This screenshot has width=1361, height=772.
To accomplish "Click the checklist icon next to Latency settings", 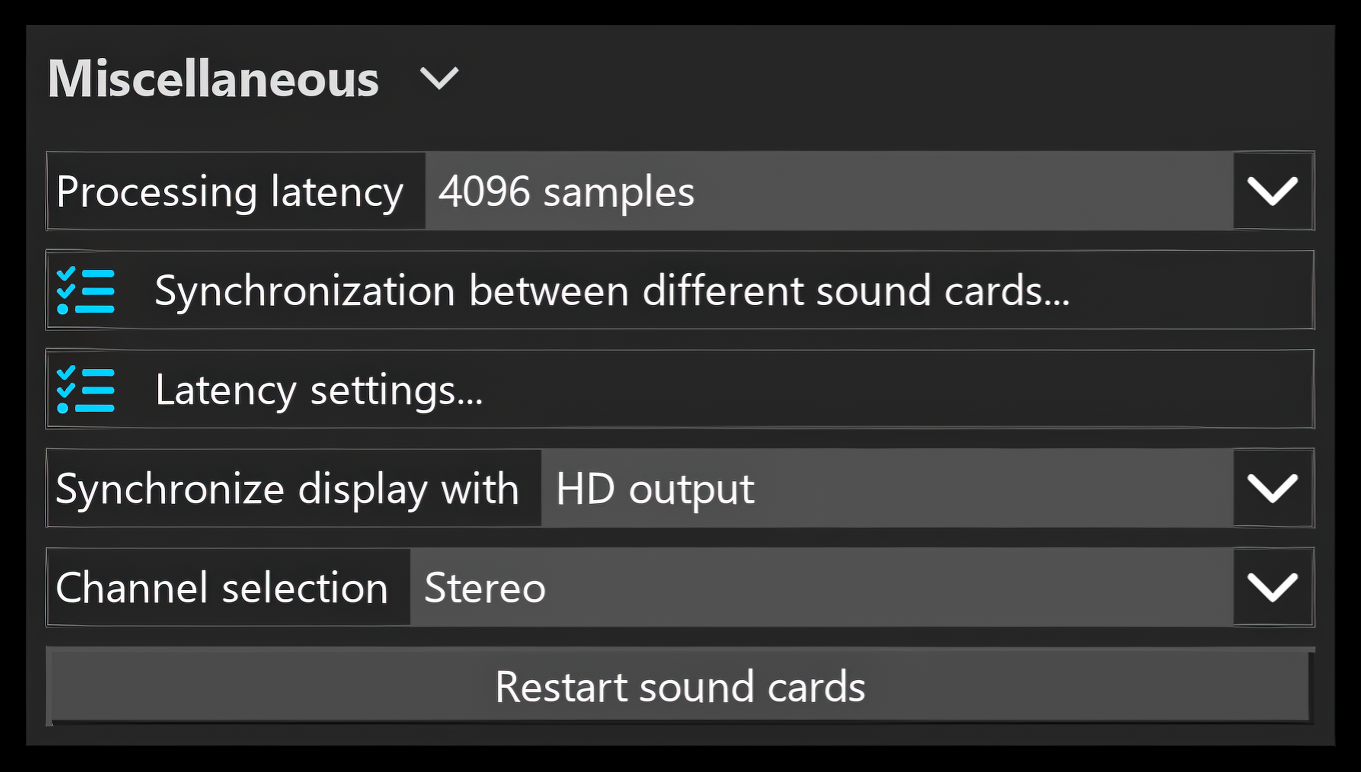I will [86, 390].
